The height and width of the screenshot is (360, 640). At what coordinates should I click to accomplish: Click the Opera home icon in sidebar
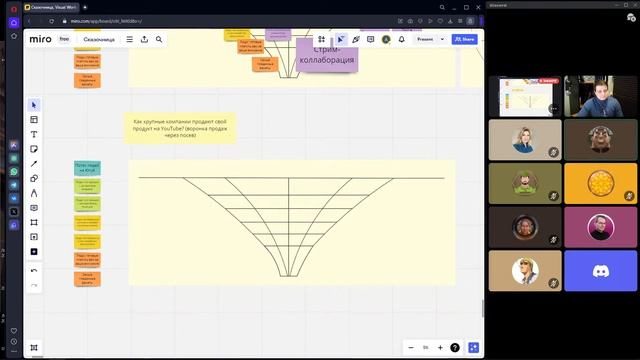pyautogui.click(x=14, y=22)
